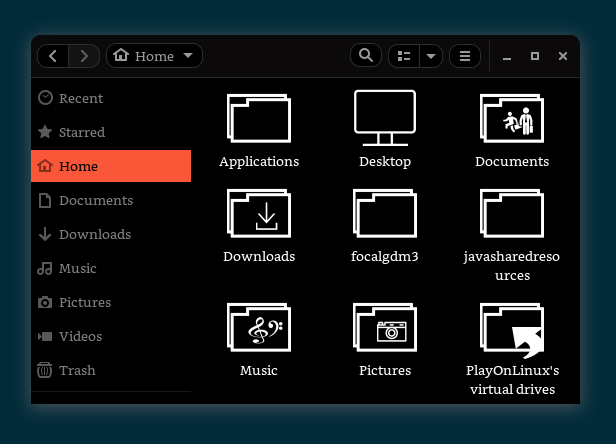Select Home in the sidebar
The image size is (616, 444).
(111, 166)
